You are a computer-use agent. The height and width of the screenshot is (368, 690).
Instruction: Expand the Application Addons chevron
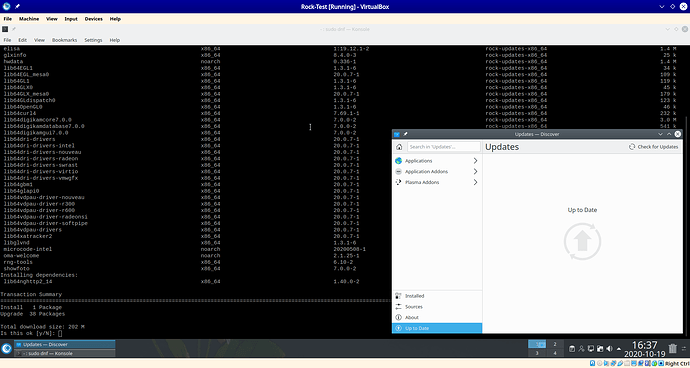(x=475, y=172)
